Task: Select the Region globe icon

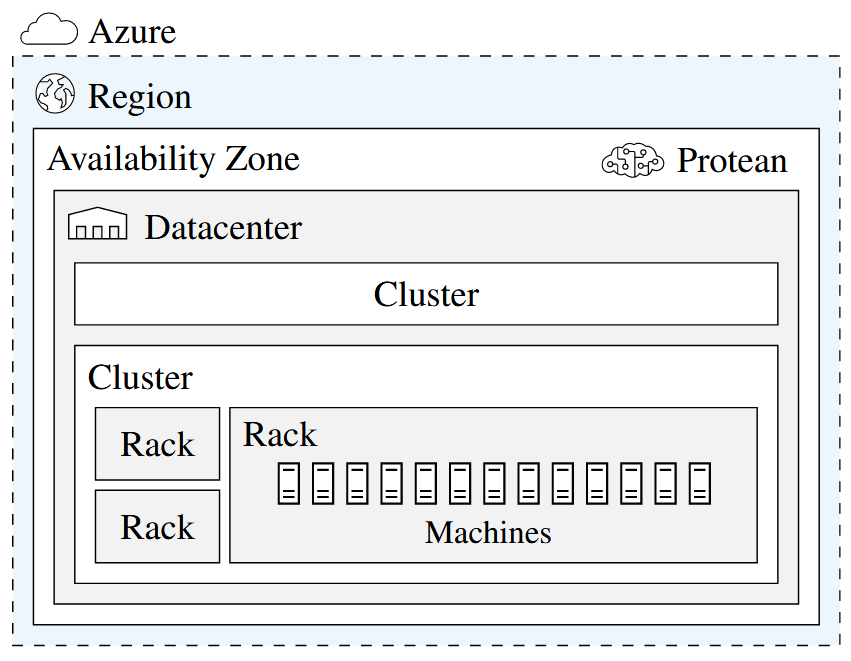Action: (55, 95)
